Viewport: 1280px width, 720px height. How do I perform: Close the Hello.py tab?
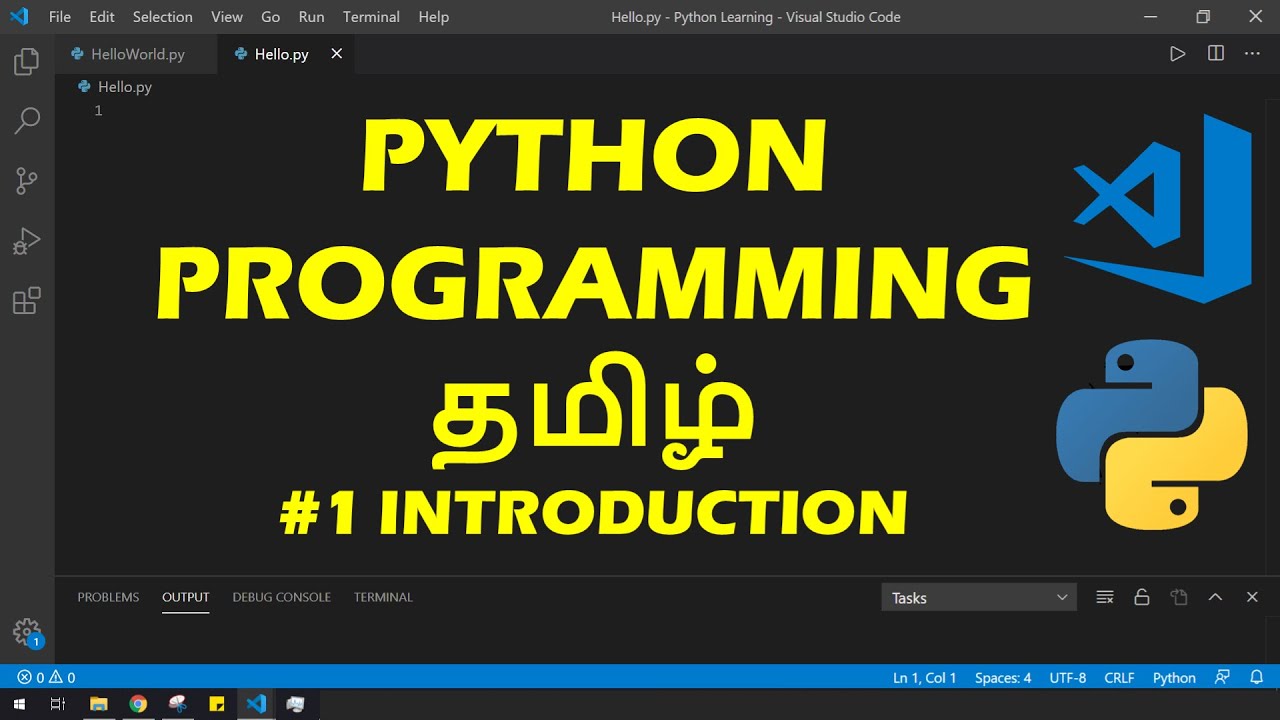(x=336, y=54)
